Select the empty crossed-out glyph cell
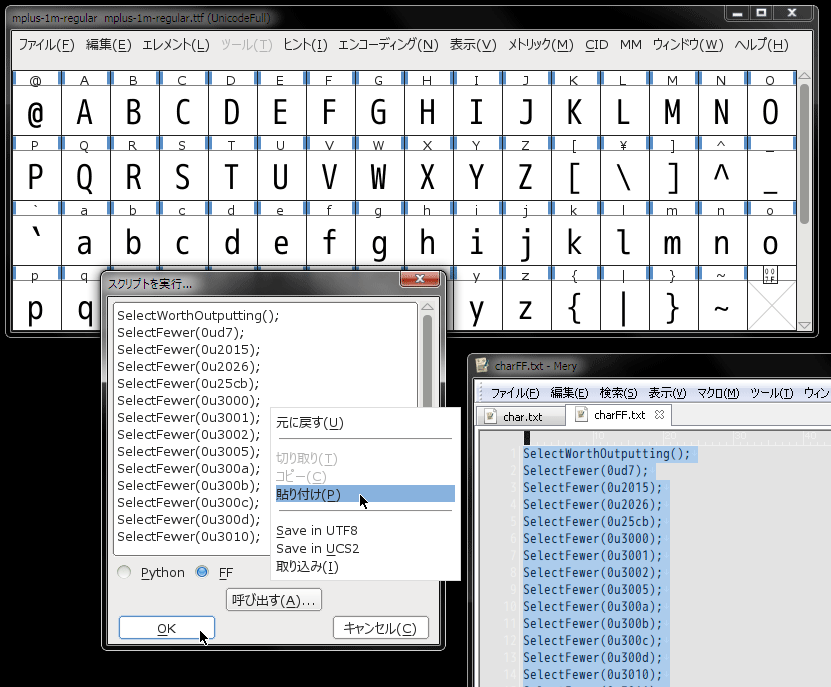The width and height of the screenshot is (831, 687). 771,306
